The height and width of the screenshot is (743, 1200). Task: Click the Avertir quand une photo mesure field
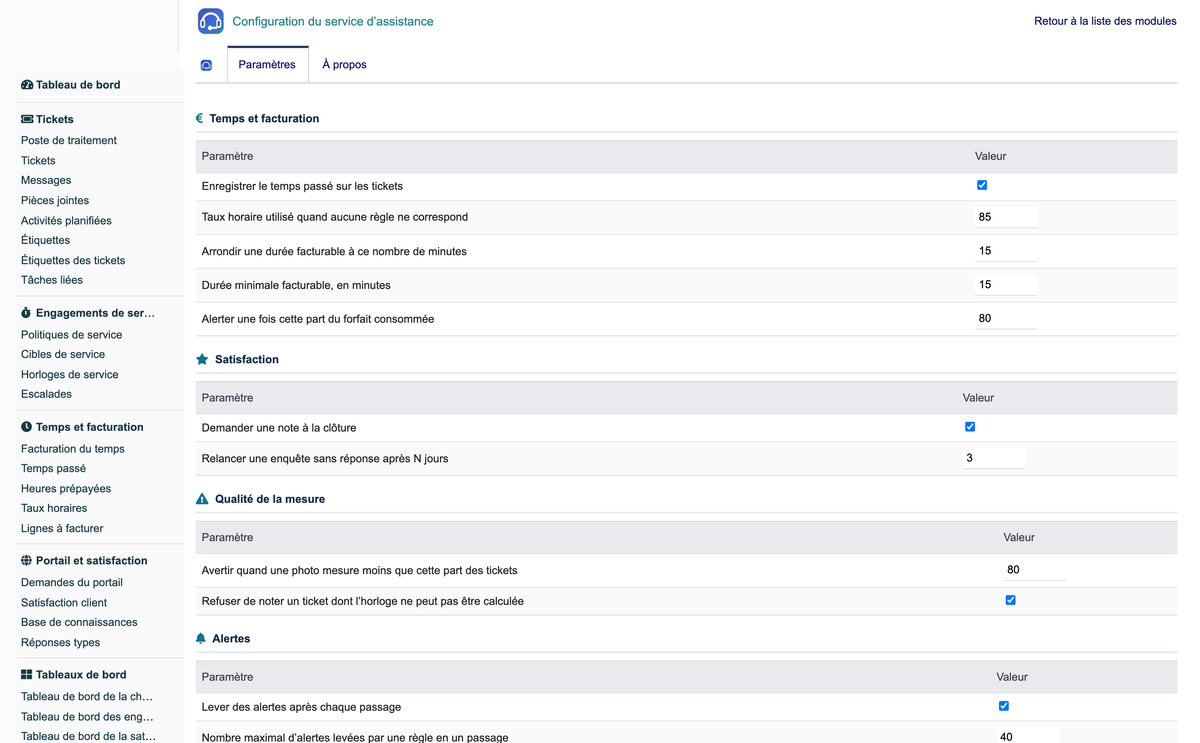pos(1035,570)
